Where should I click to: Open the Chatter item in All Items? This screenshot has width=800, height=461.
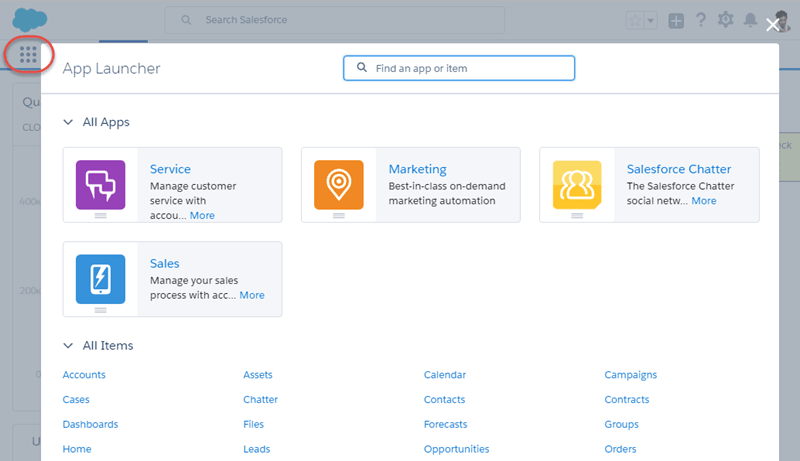coord(260,399)
